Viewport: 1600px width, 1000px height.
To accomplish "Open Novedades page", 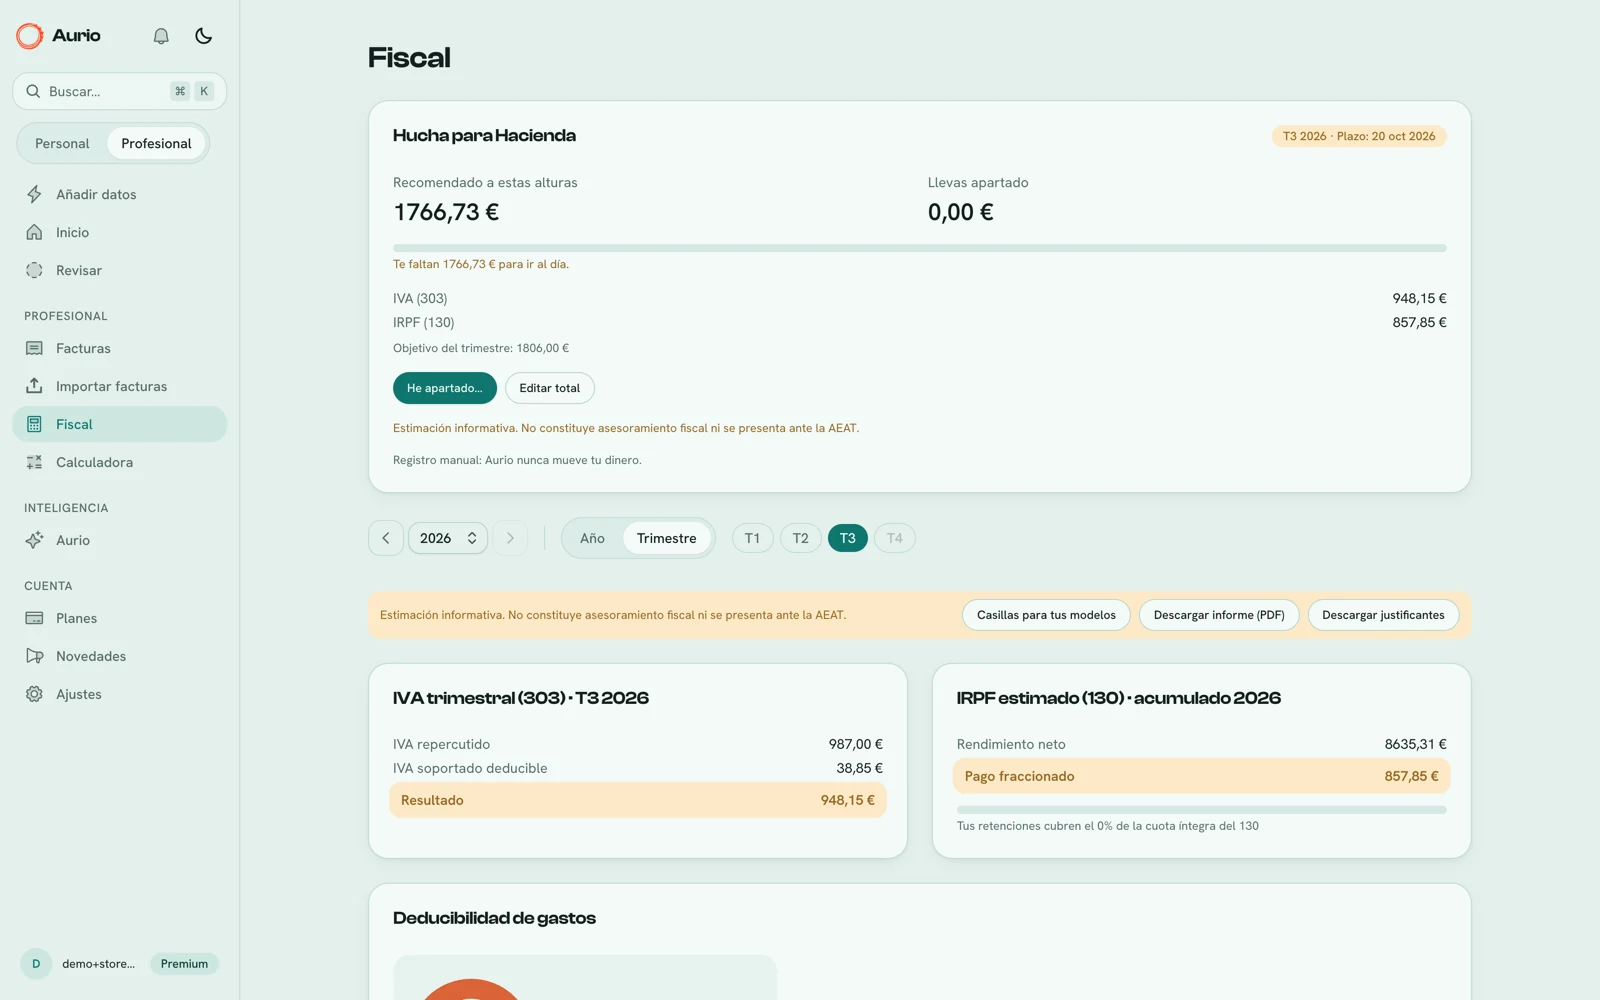I will pyautogui.click(x=120, y=656).
